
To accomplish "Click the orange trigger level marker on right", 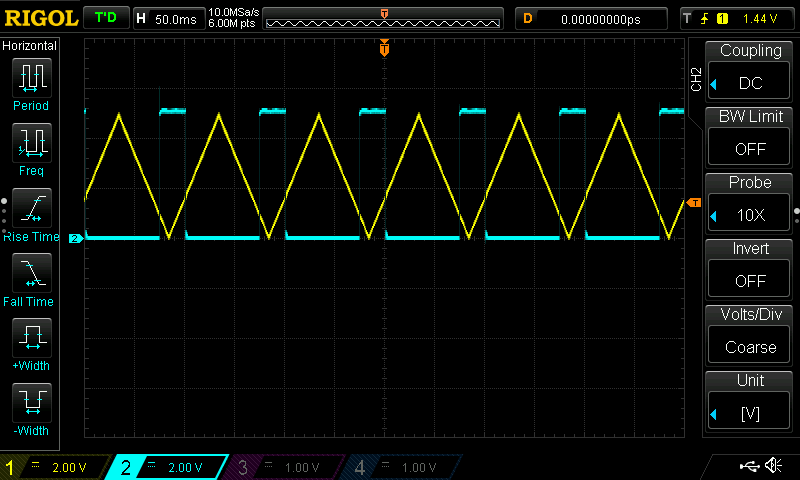I will pos(694,202).
